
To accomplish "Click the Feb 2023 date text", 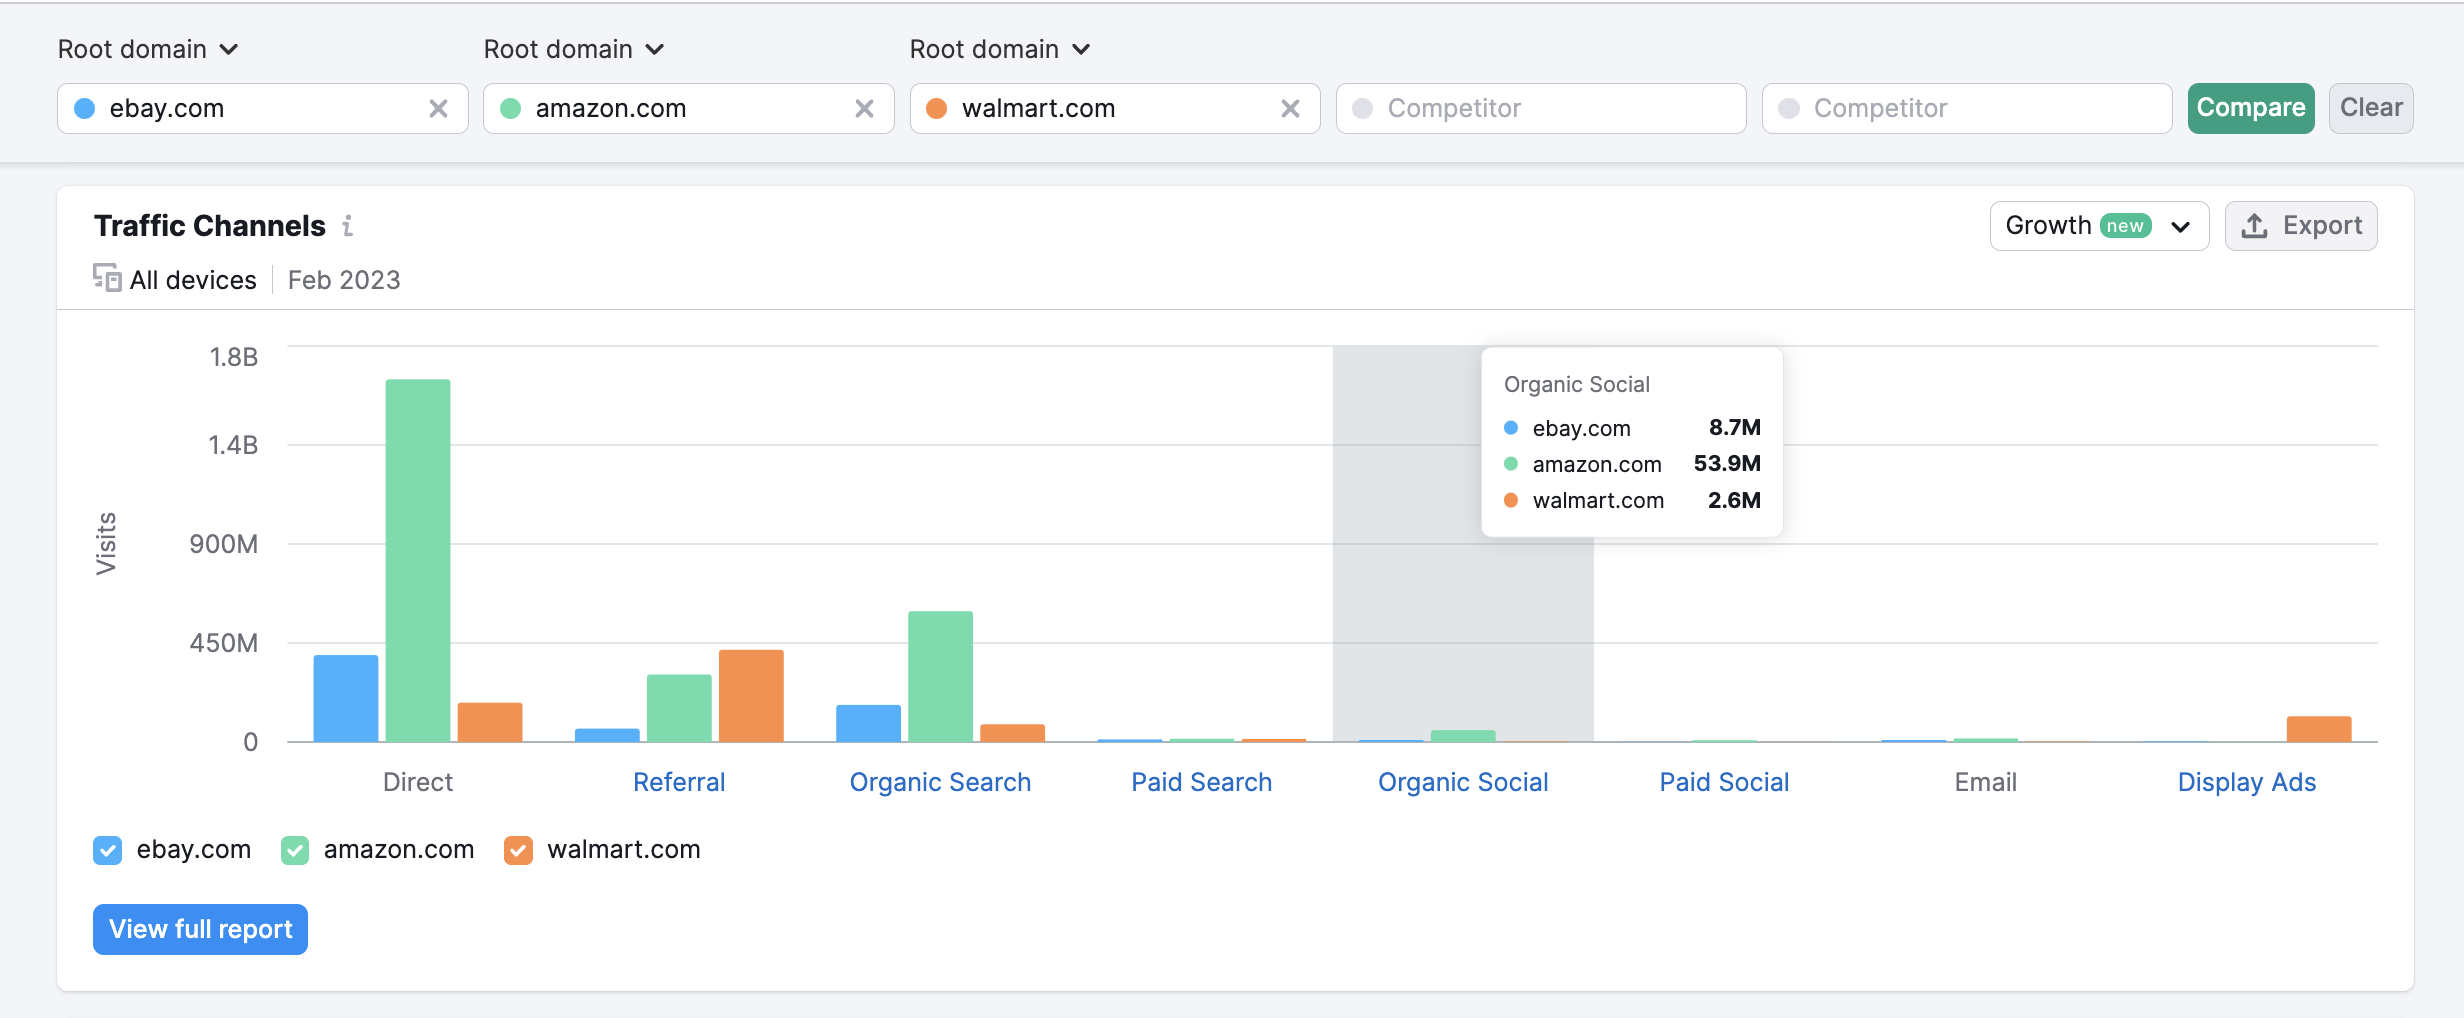I will 344,280.
